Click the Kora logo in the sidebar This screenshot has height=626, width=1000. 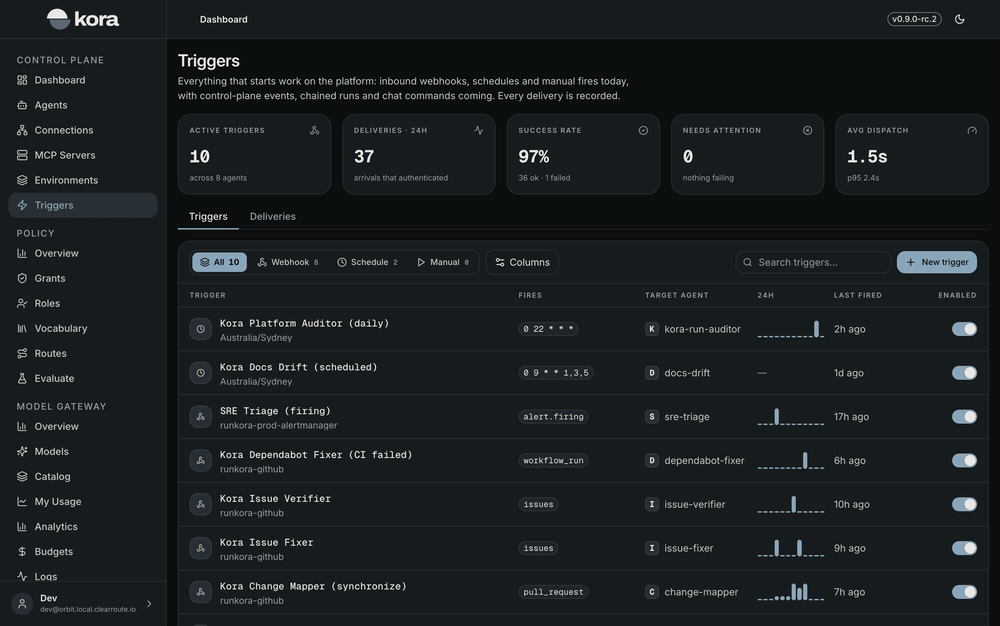[83, 19]
